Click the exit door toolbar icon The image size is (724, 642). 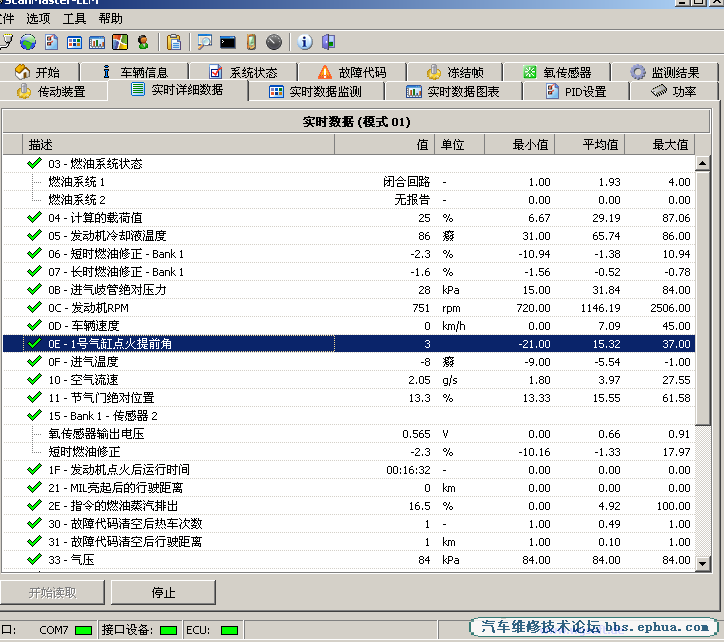click(328, 42)
